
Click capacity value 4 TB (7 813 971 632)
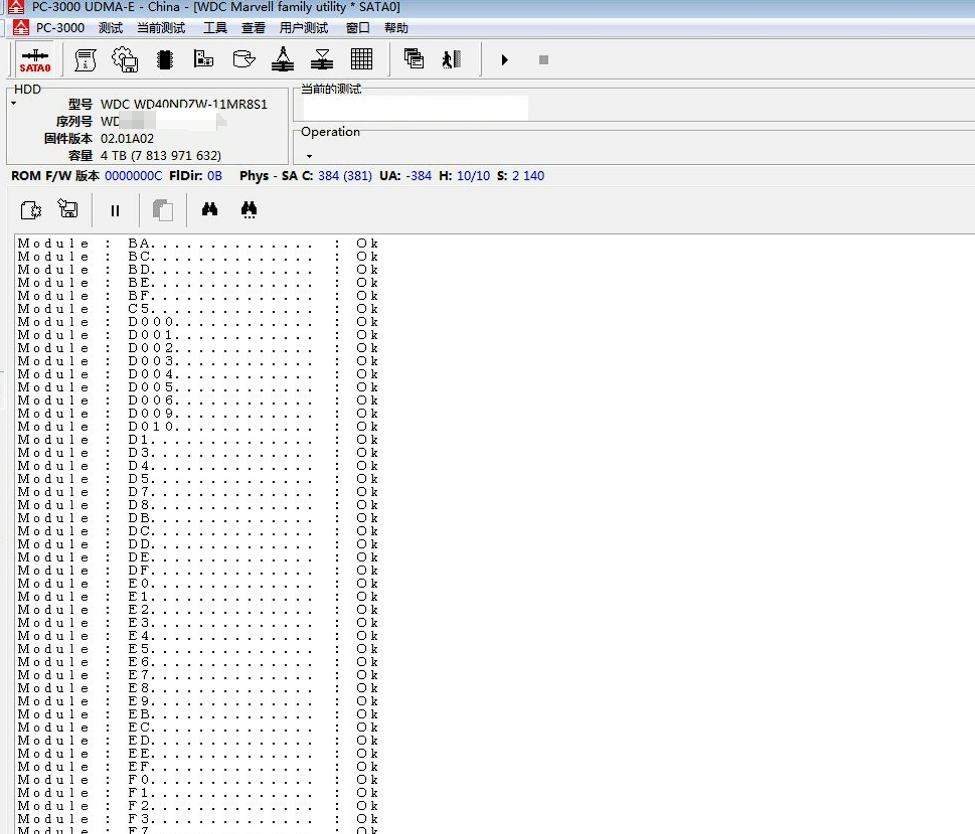tap(161, 155)
